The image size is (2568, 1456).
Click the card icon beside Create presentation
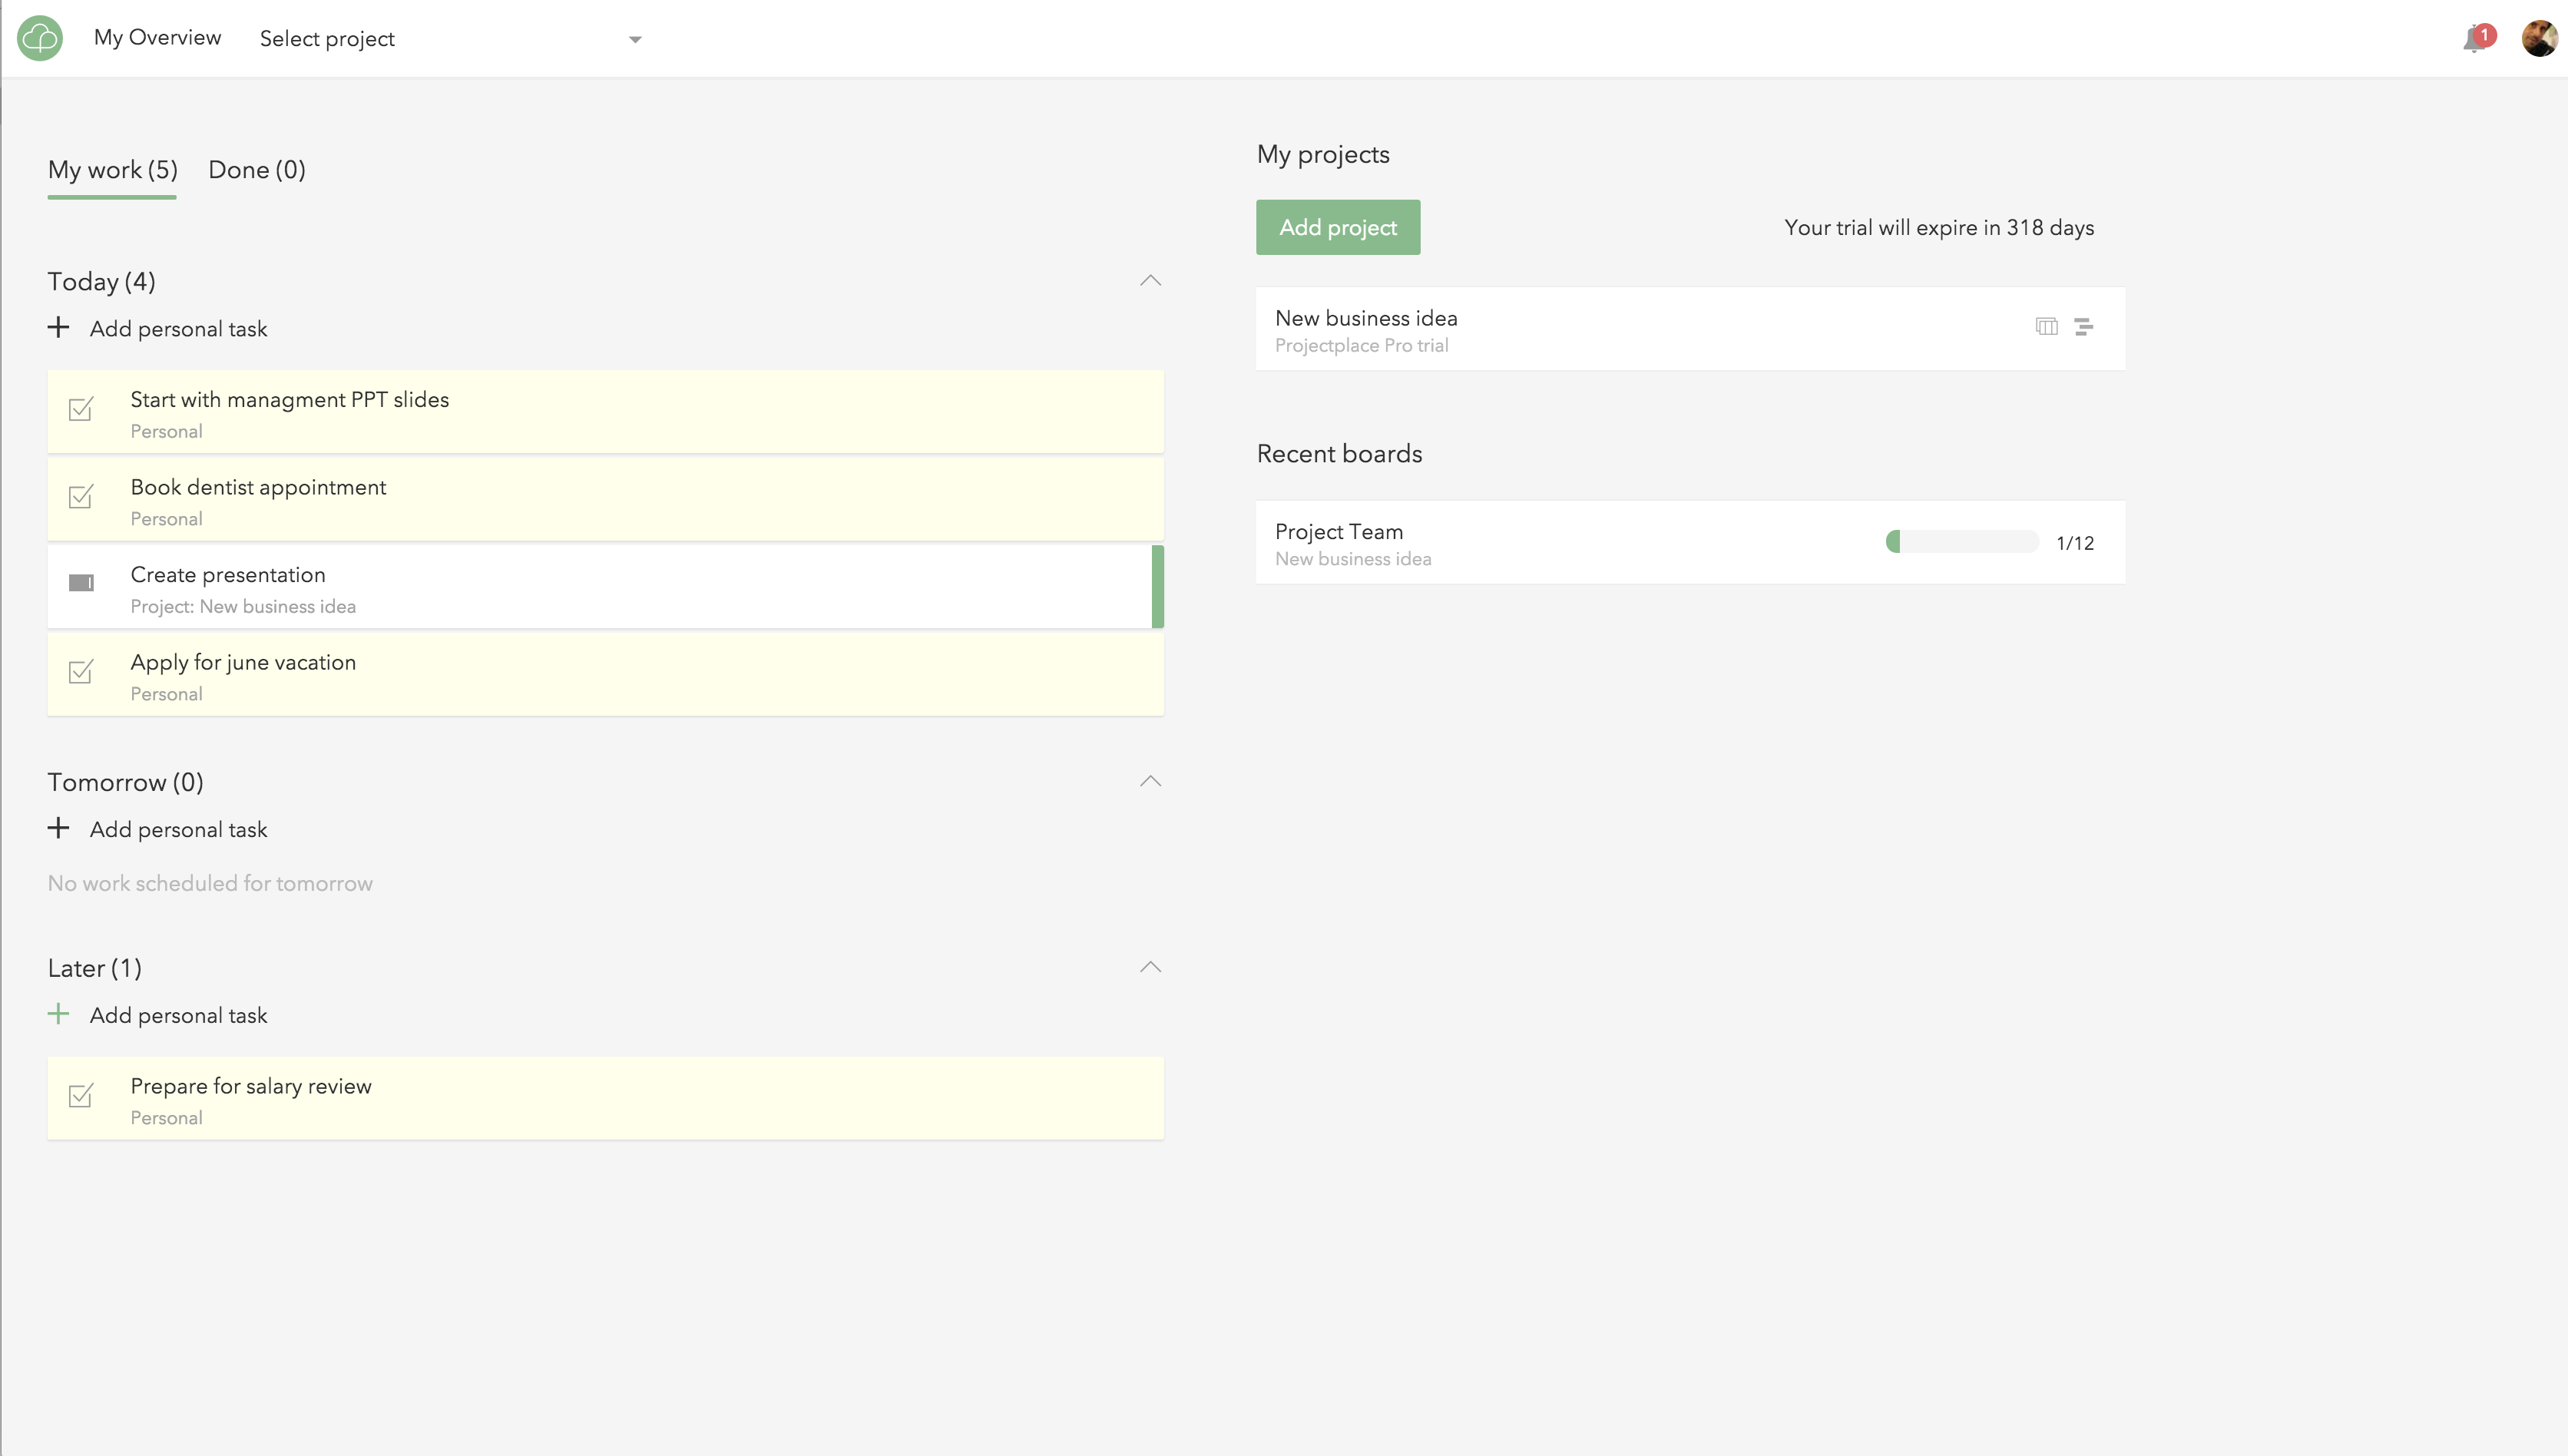pyautogui.click(x=81, y=583)
